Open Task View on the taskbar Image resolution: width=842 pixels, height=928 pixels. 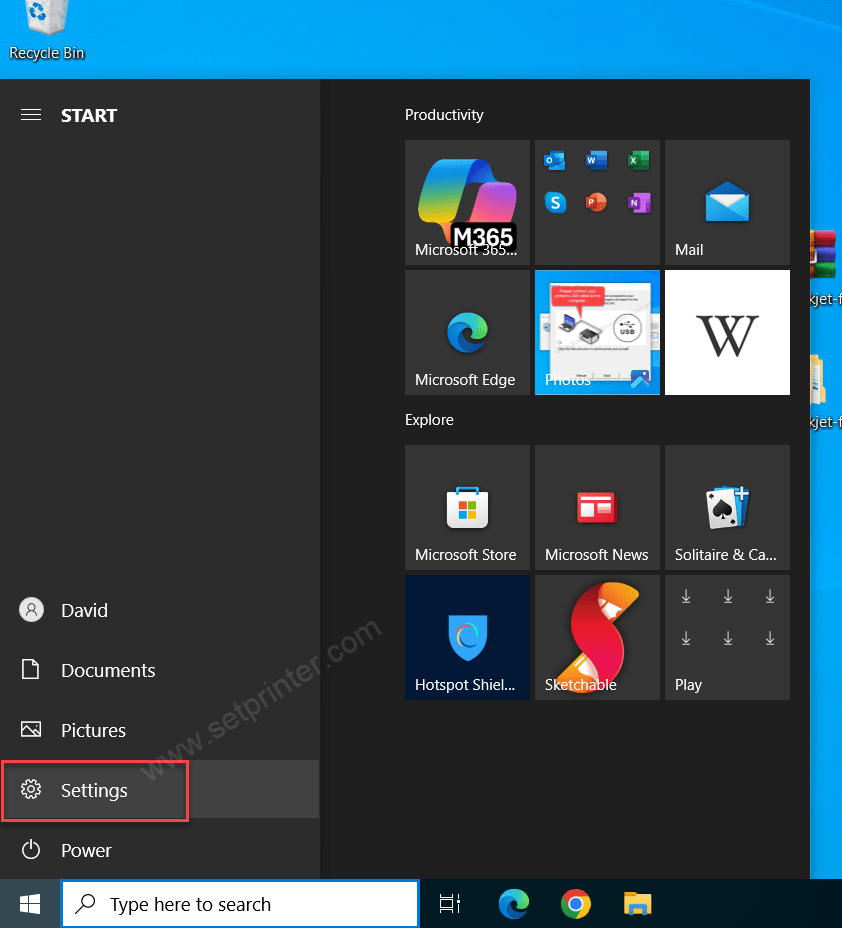click(450, 904)
